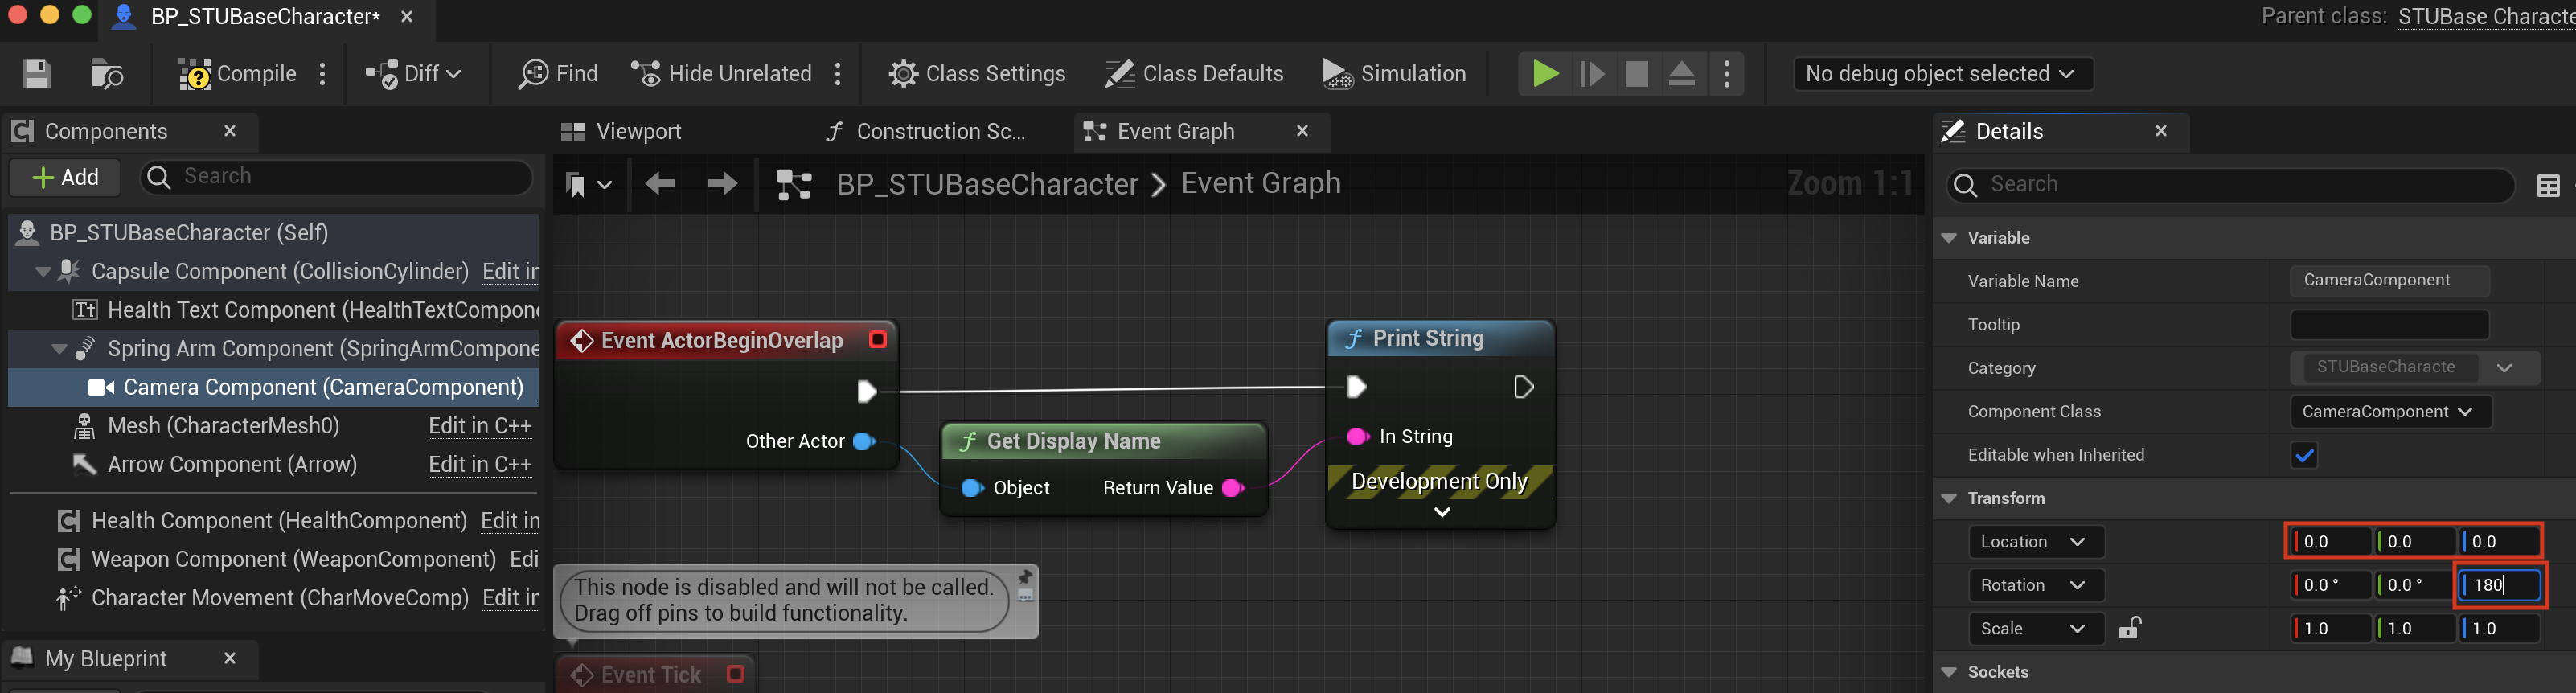Compile the blueprint

click(x=237, y=74)
